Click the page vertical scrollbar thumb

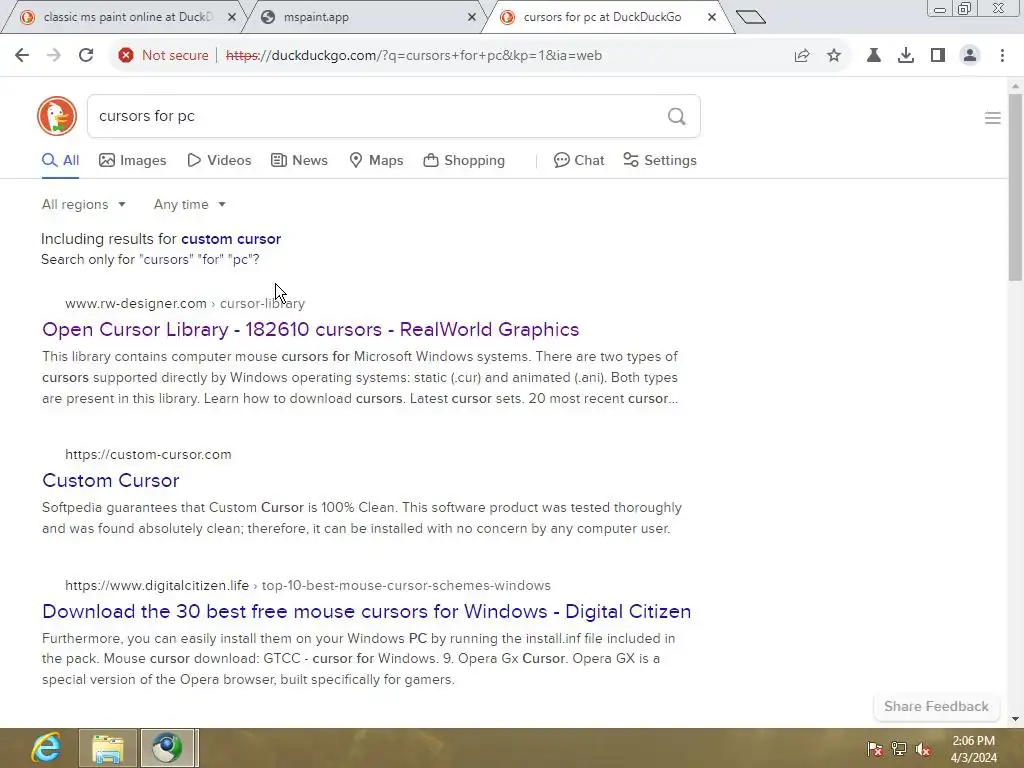click(1015, 188)
